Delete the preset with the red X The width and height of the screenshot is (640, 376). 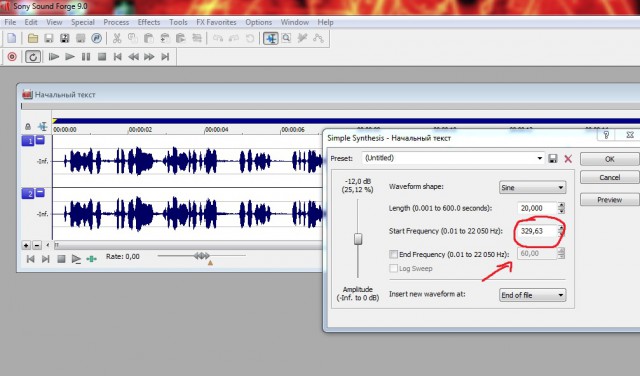(568, 159)
